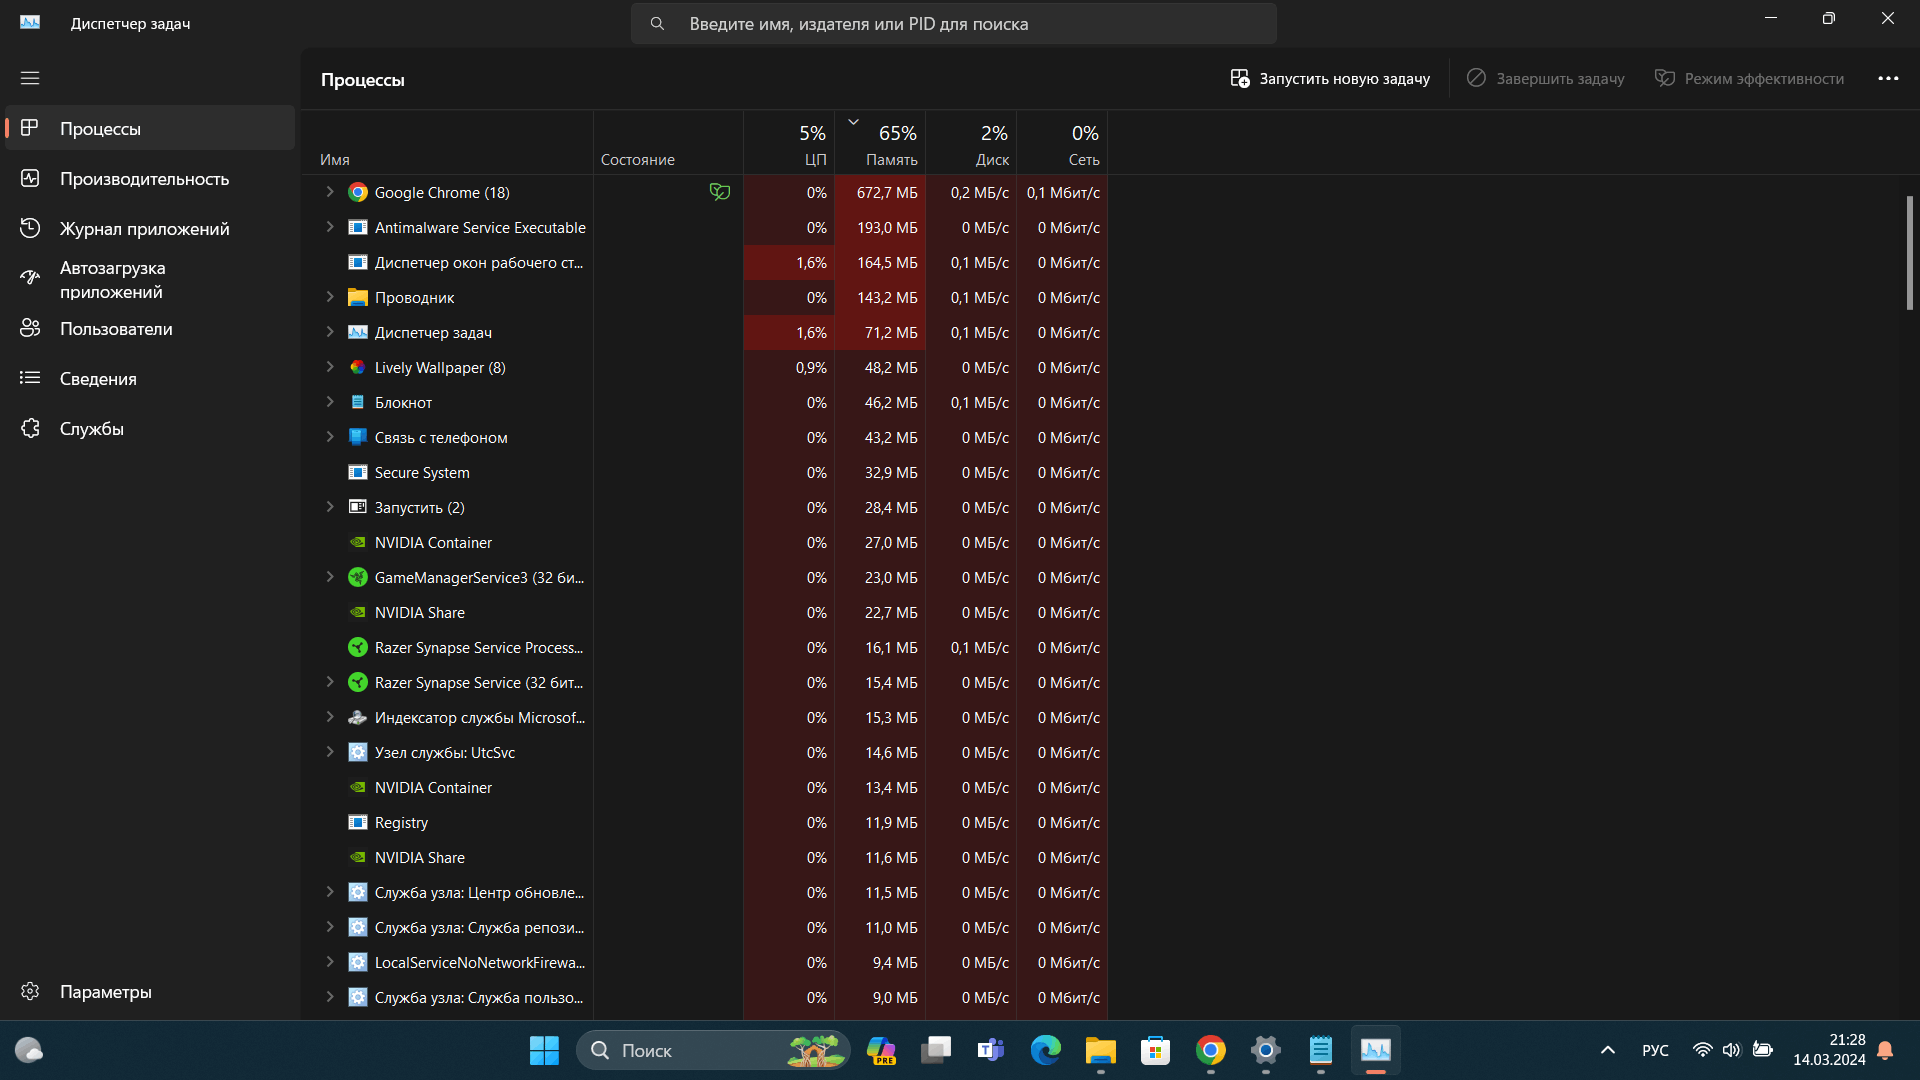Click the Узел службы: UtcSvc gear icon

tap(358, 752)
